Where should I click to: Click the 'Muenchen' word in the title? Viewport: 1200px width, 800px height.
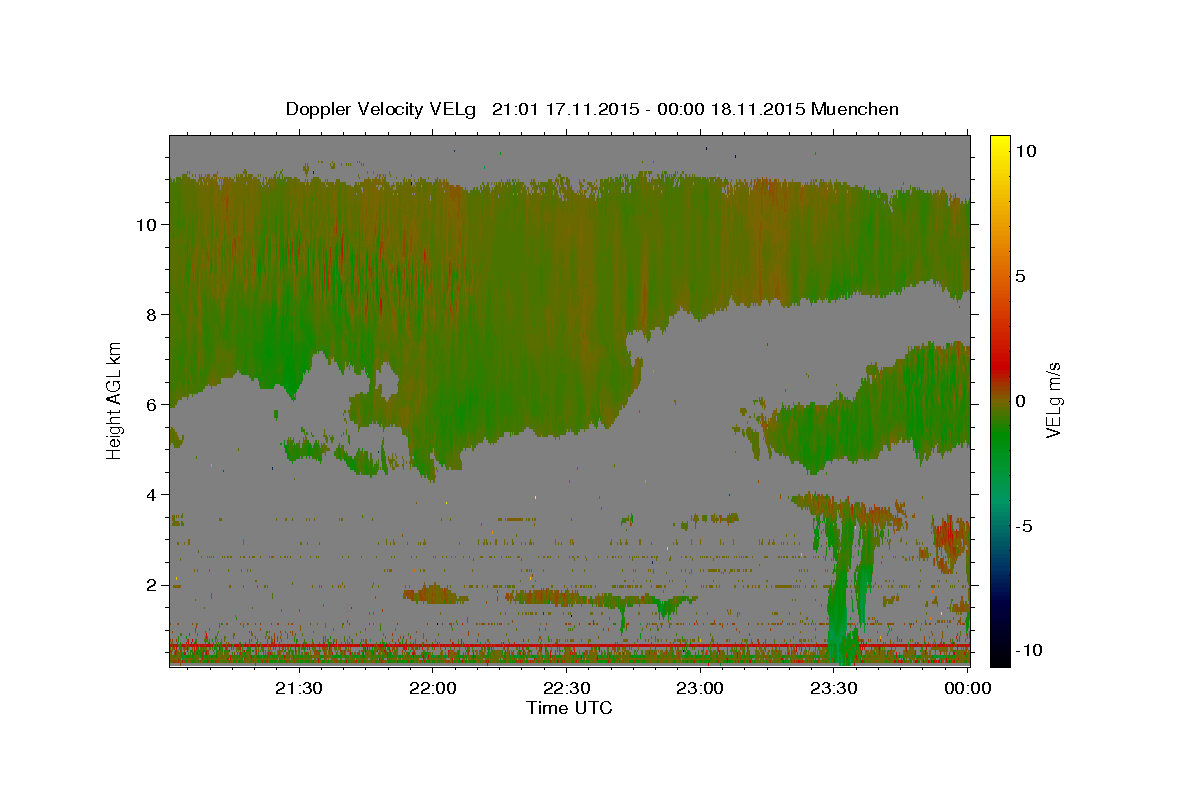click(x=855, y=109)
